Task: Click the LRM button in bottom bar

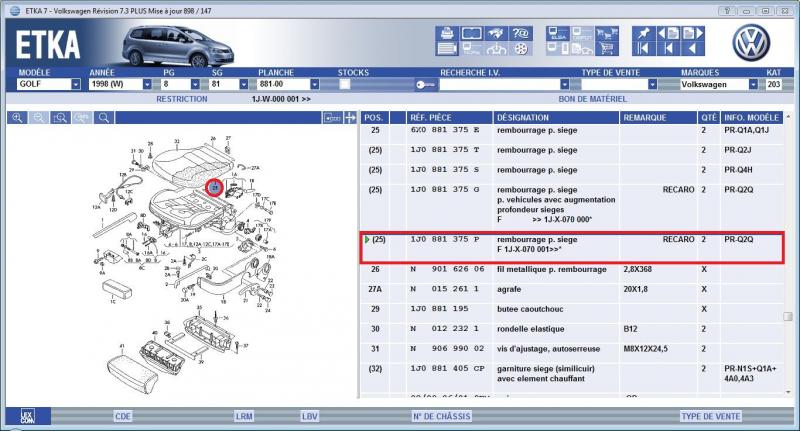Action: 244,416
